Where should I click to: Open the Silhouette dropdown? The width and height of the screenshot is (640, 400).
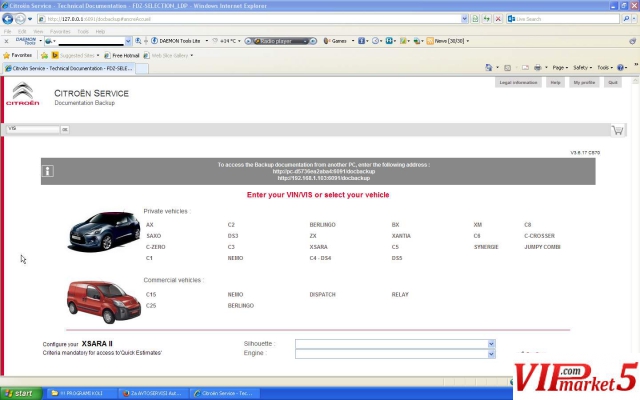click(491, 344)
